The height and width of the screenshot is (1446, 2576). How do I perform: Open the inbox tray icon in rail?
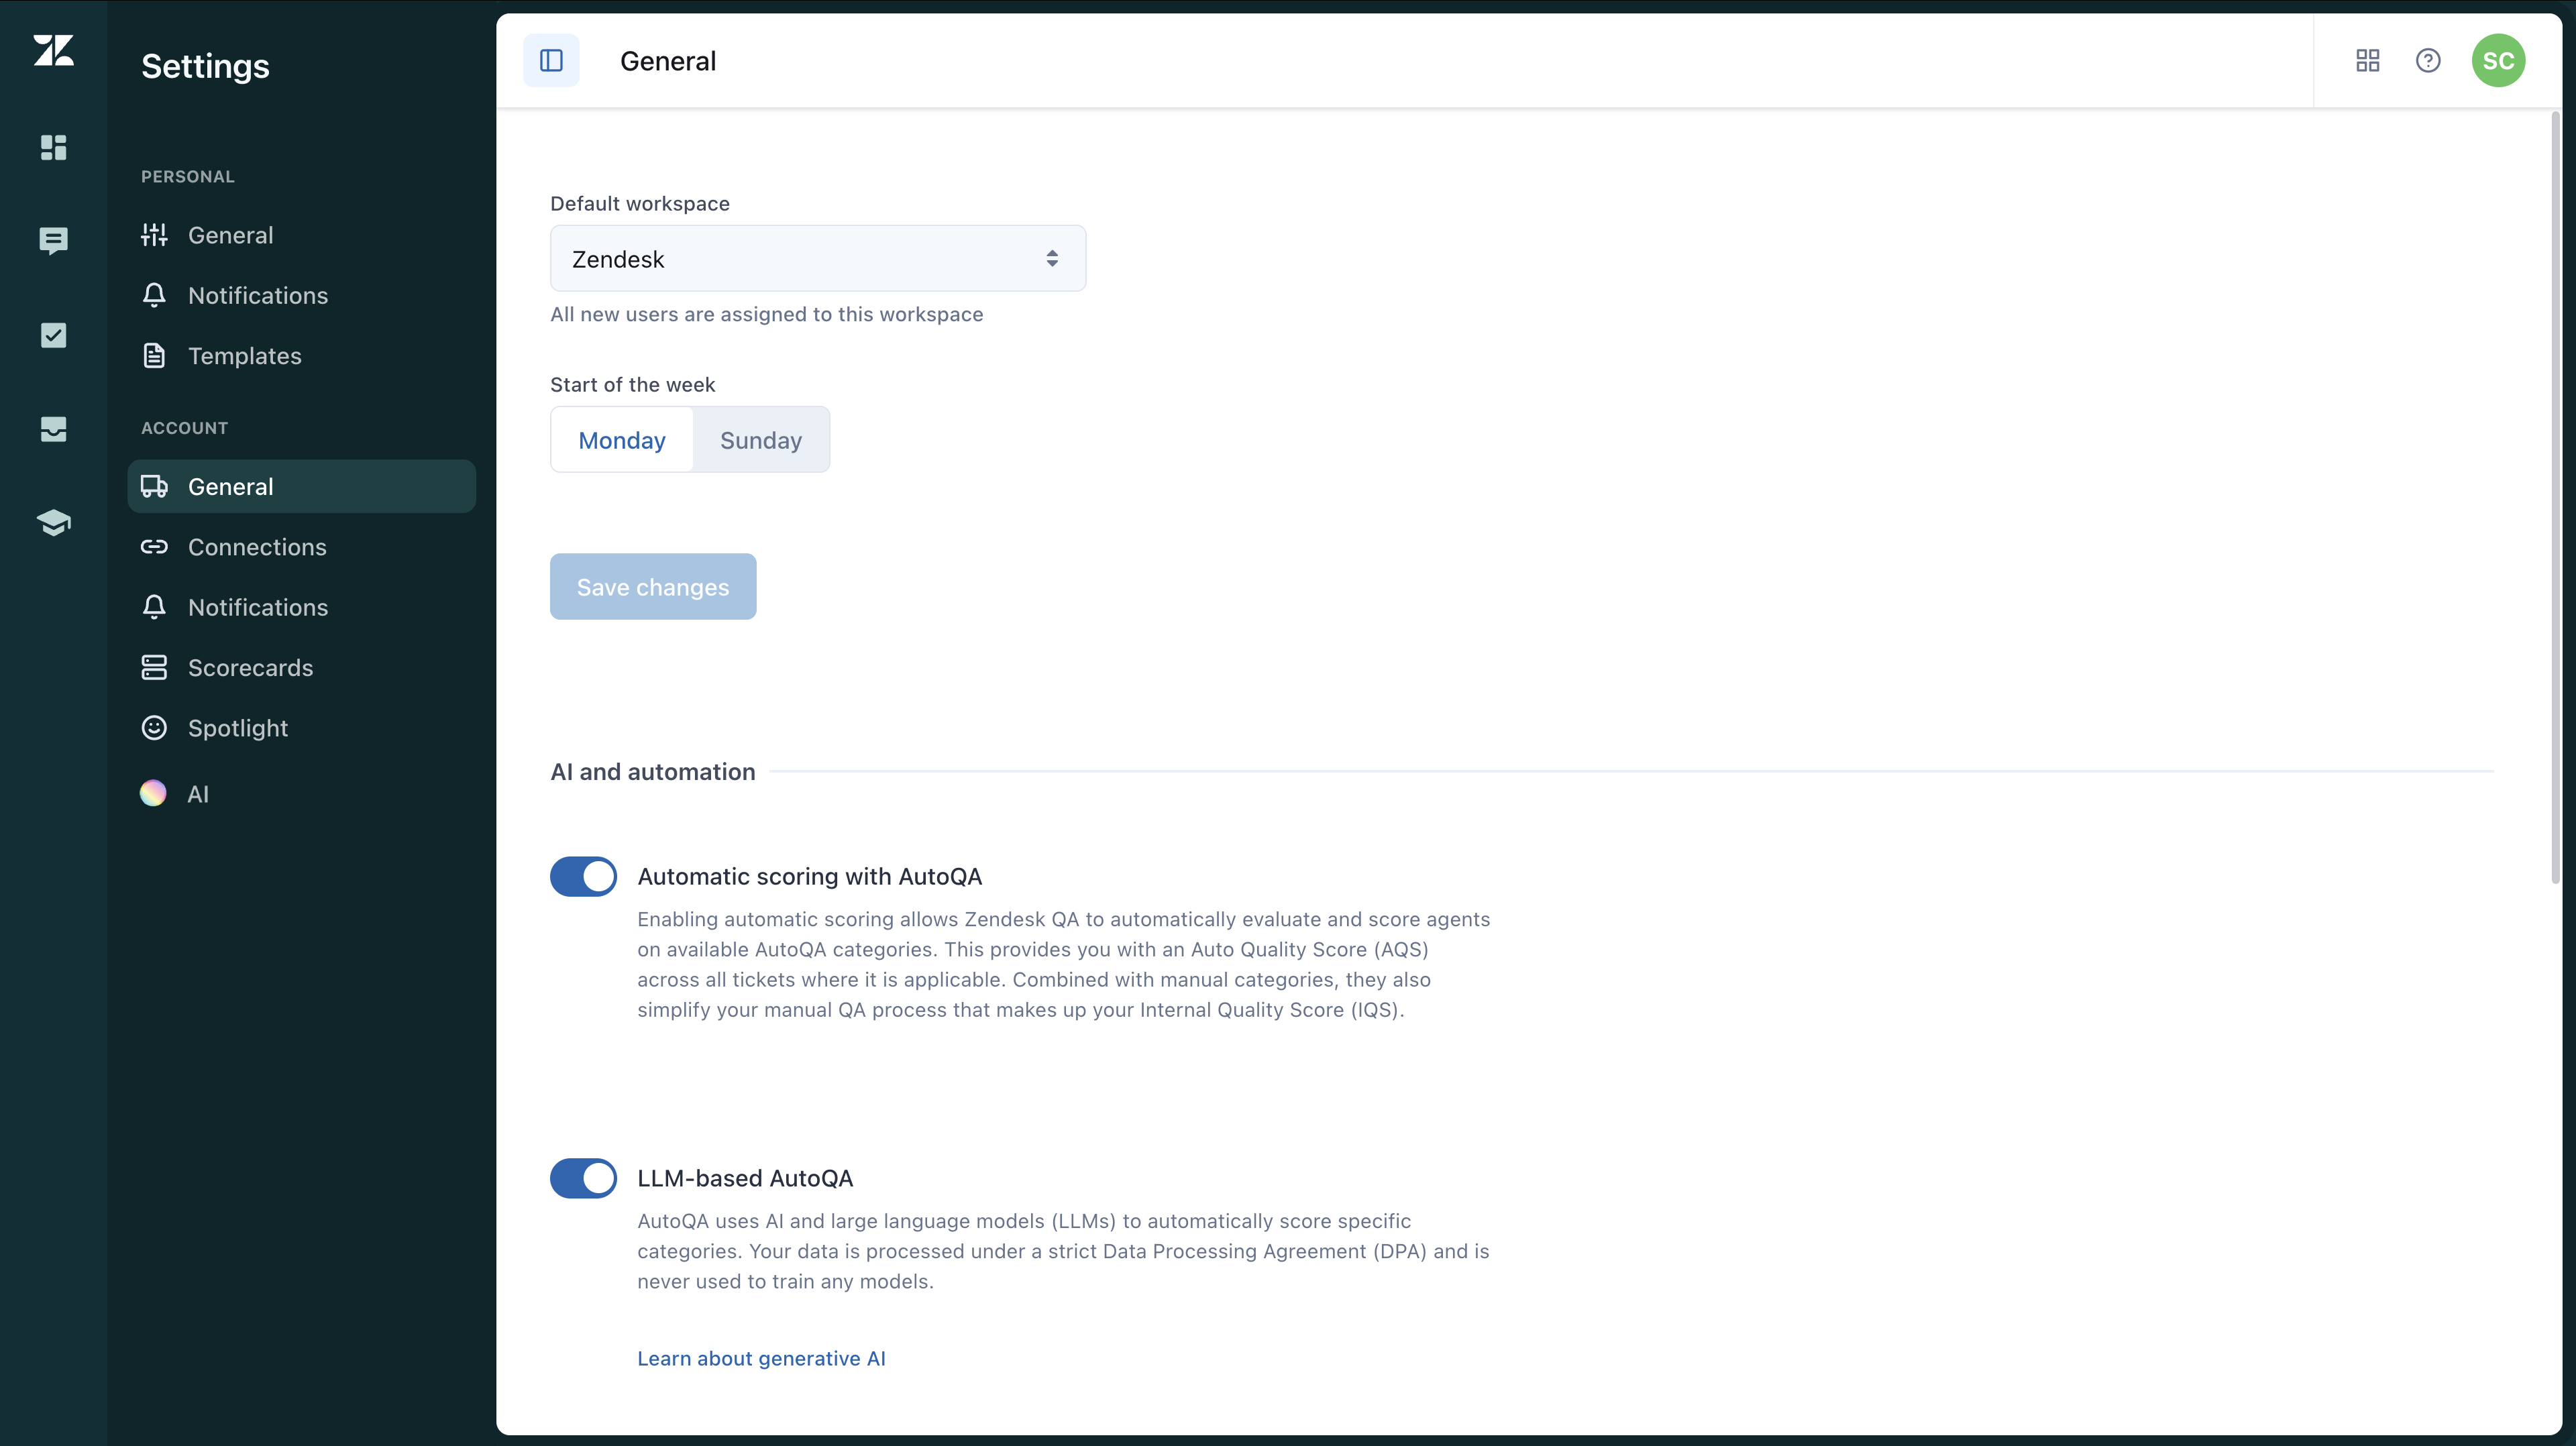click(53, 429)
